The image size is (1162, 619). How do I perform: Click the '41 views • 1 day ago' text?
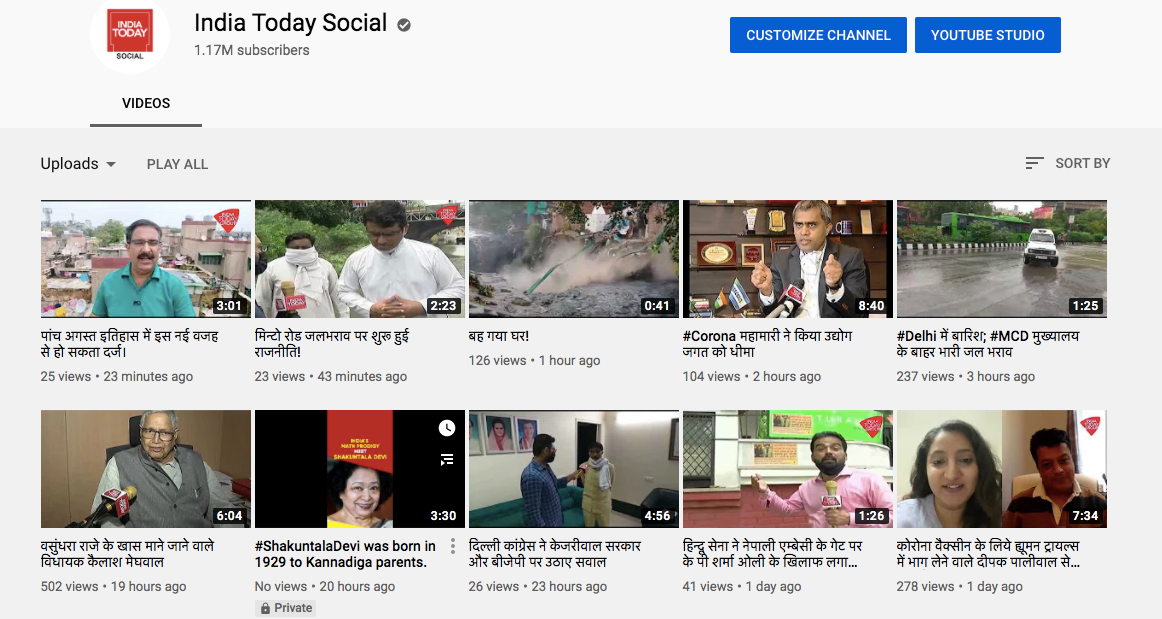(x=742, y=586)
